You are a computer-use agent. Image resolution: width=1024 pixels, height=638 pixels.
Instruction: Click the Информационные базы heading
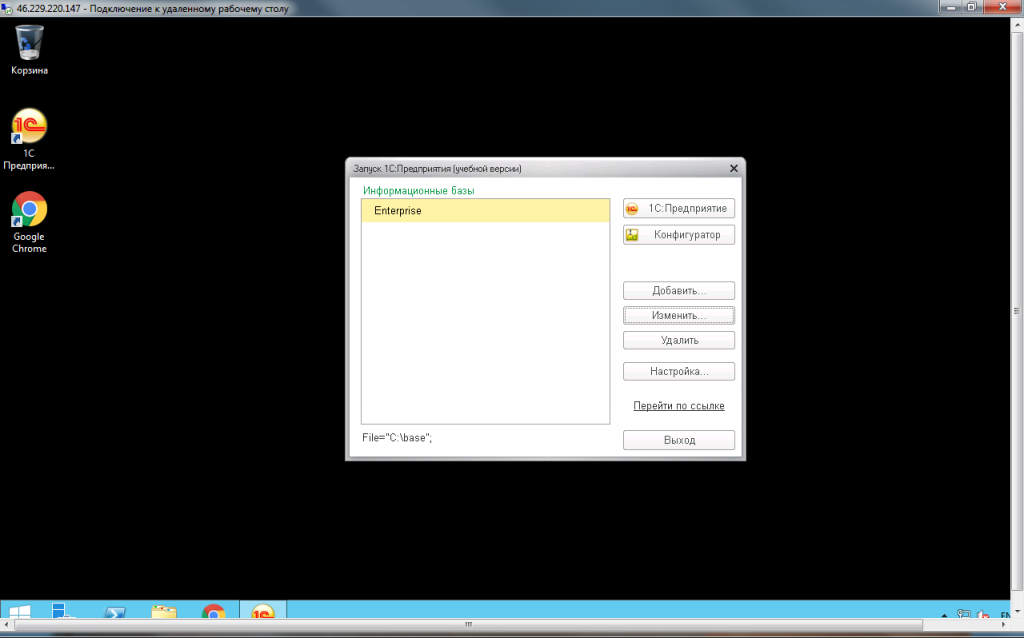[x=419, y=191]
